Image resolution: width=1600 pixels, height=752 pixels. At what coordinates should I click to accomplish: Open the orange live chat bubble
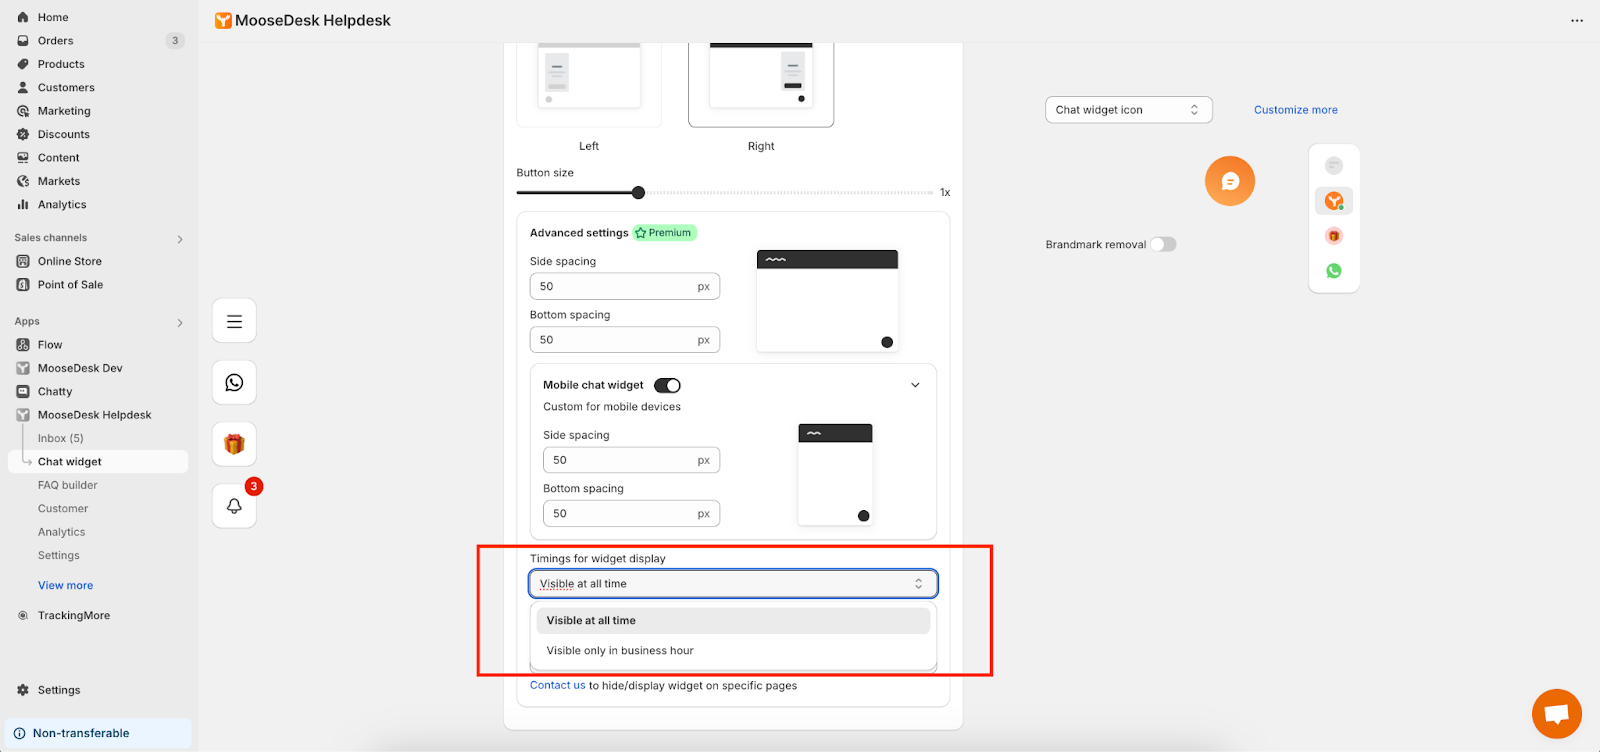[1557, 714]
